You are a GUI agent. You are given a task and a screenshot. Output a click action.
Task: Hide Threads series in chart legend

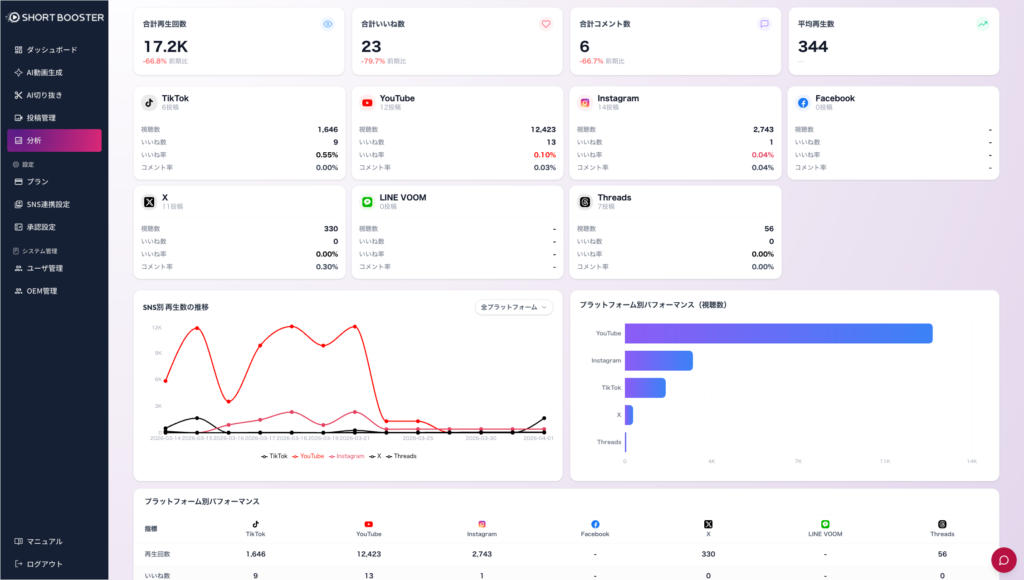click(x=402, y=456)
